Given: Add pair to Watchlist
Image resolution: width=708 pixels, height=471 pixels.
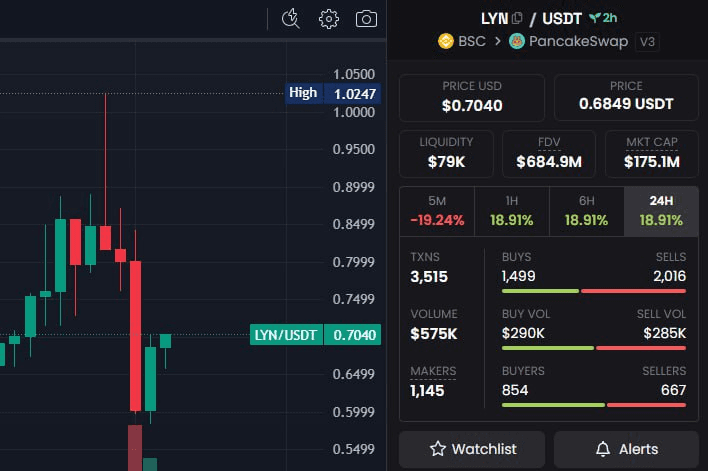Looking at the screenshot, I should pyautogui.click(x=472, y=449).
